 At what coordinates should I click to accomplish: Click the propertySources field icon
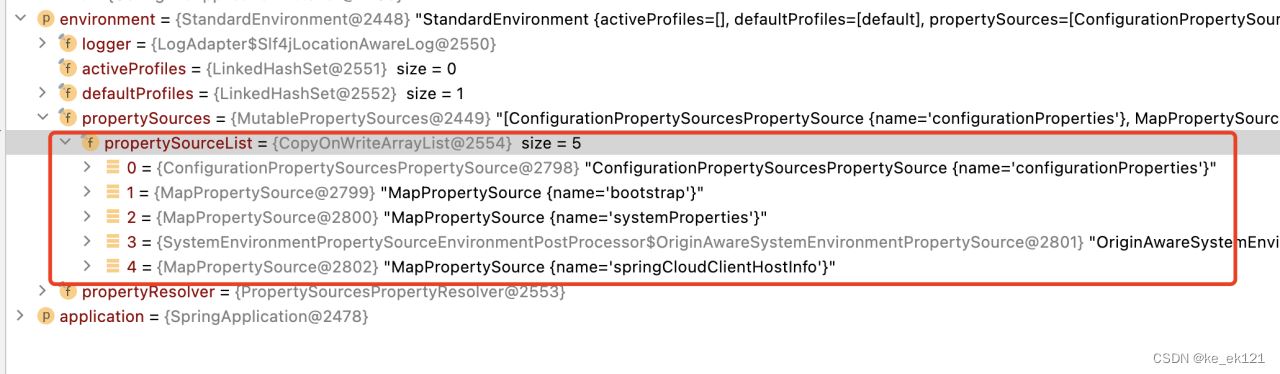click(67, 119)
